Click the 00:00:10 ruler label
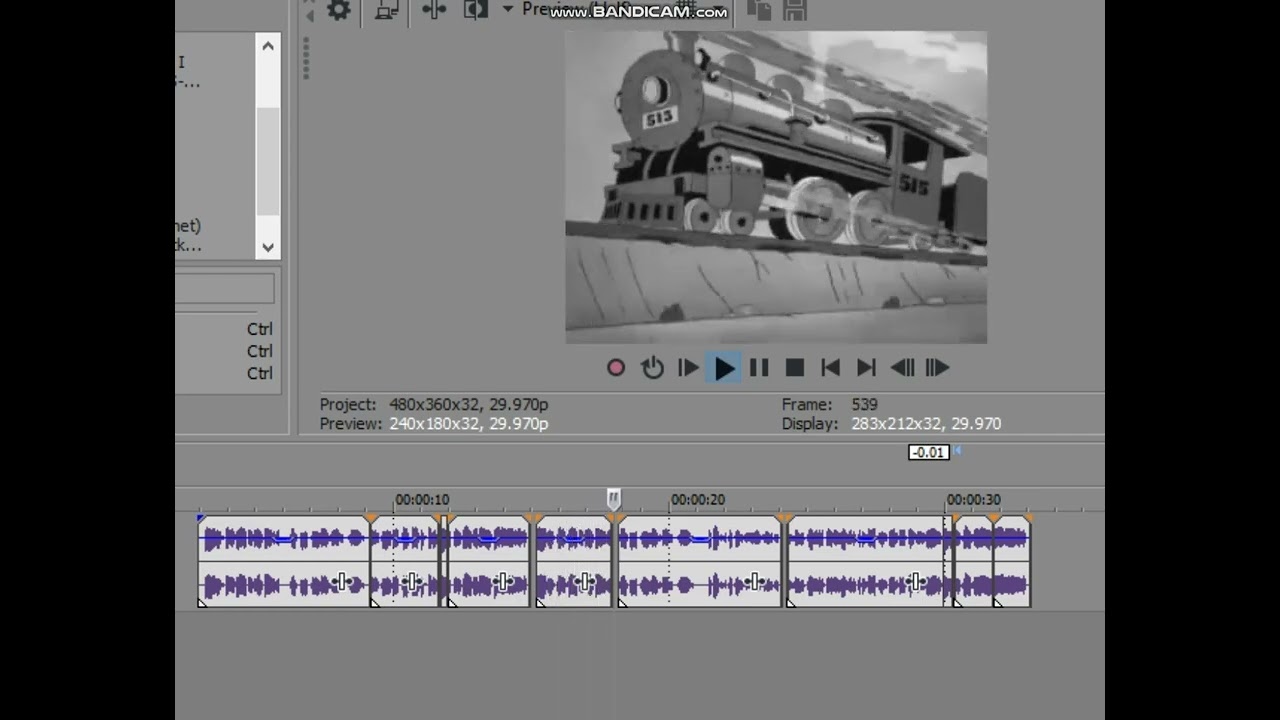Screen dimensions: 1280x720 (422, 499)
